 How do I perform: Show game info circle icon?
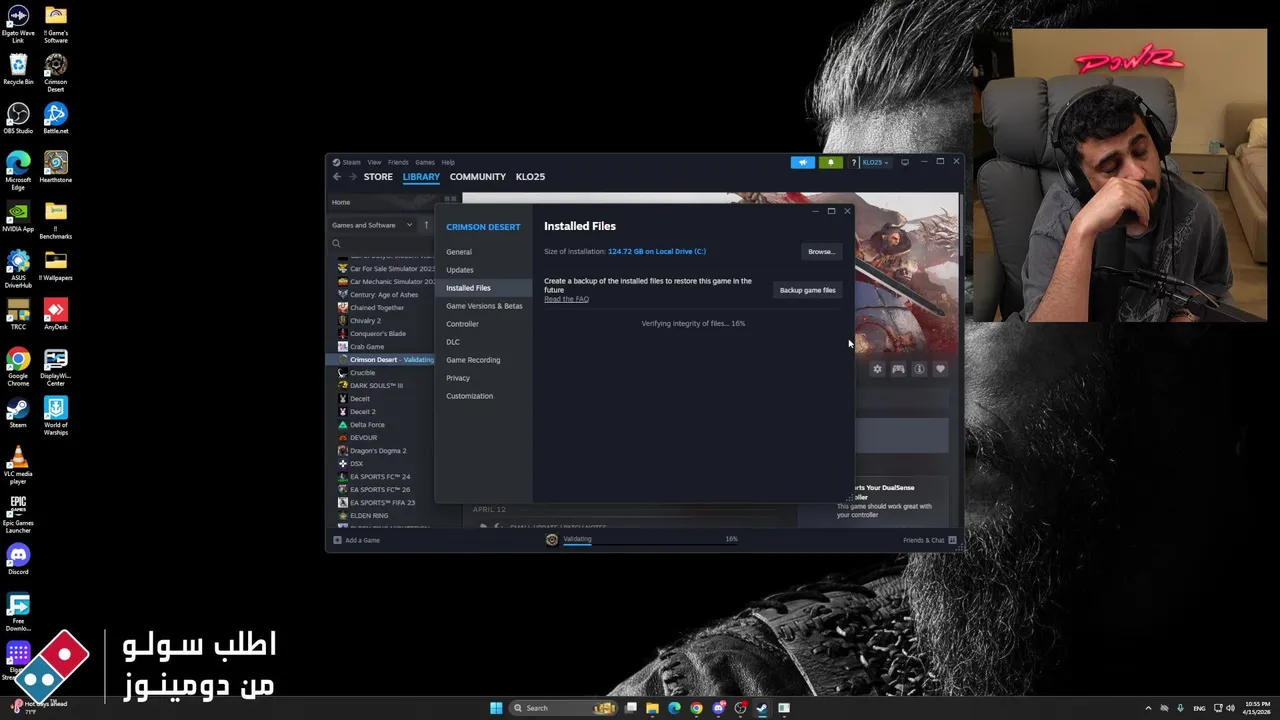tap(919, 369)
